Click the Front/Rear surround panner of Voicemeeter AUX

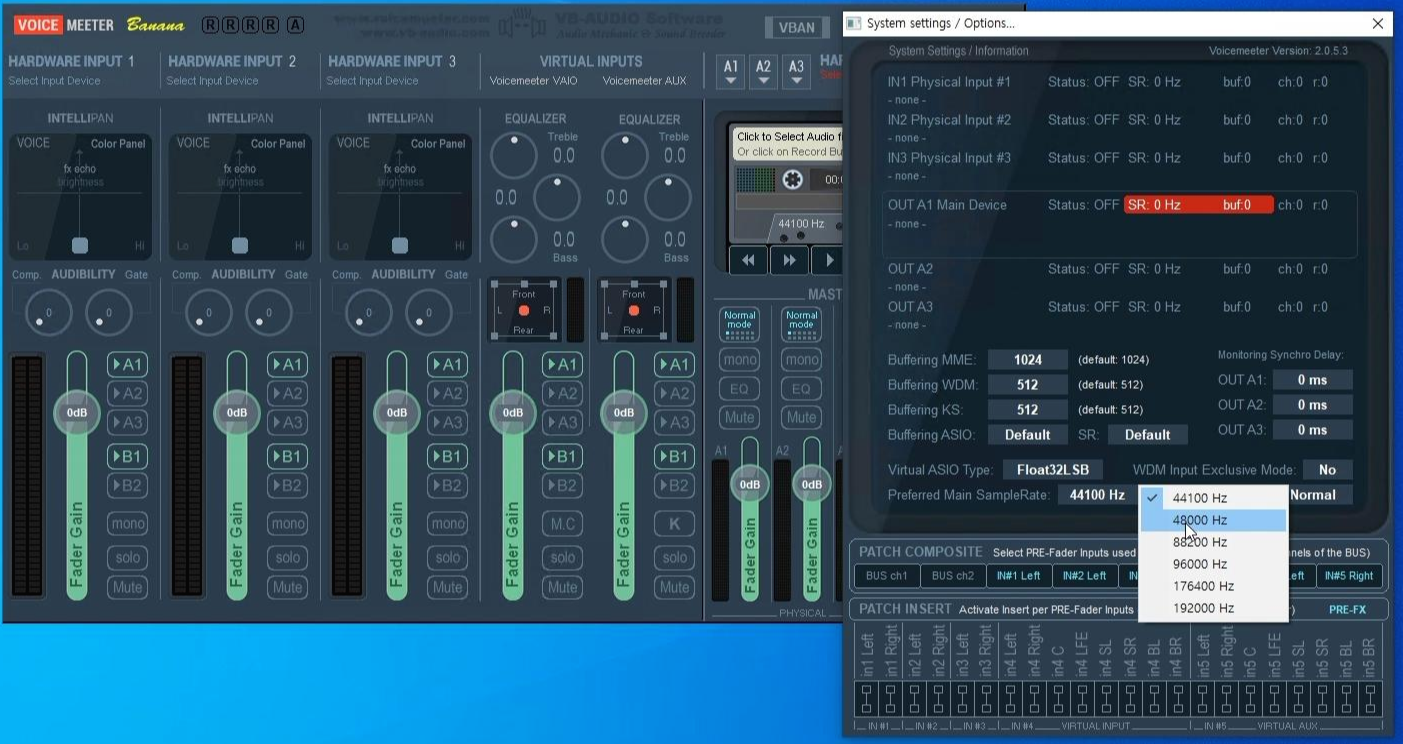point(634,310)
